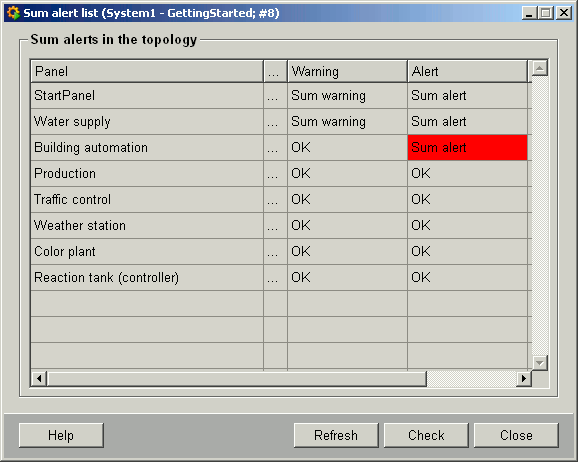Click the gear application icon in title bar

coord(13,13)
